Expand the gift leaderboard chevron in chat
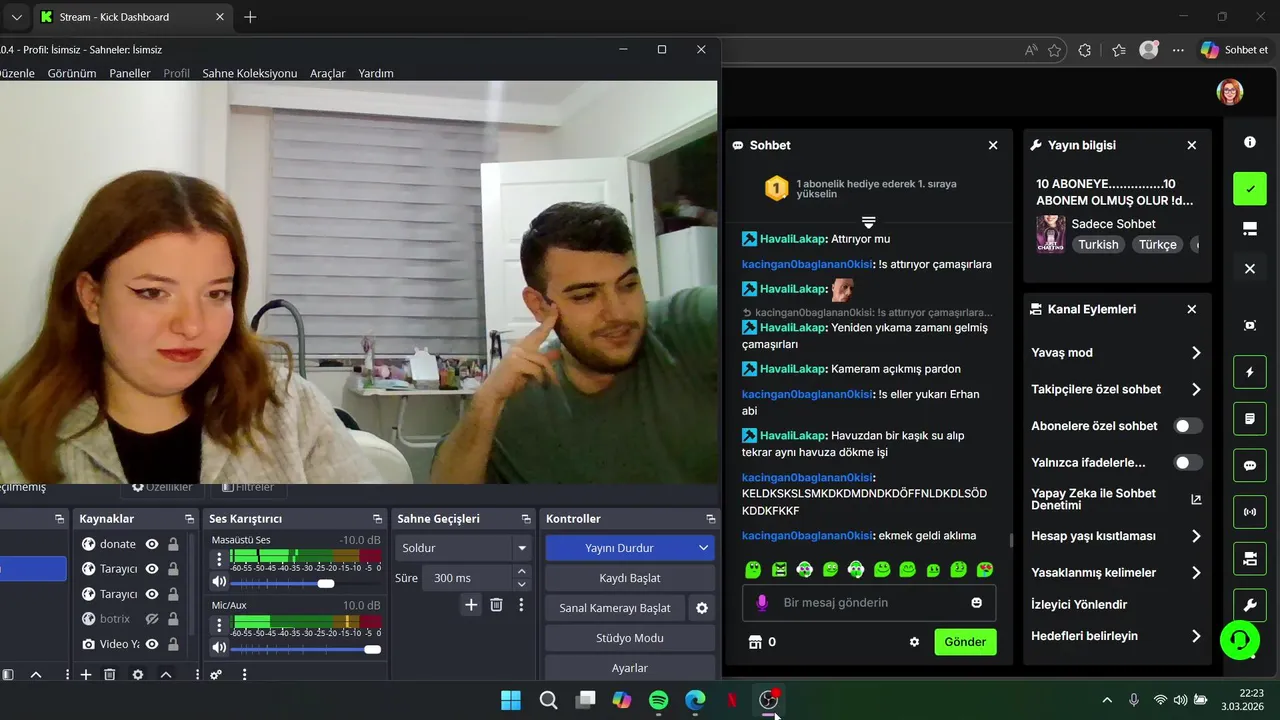This screenshot has width=1280, height=720. coord(868,222)
